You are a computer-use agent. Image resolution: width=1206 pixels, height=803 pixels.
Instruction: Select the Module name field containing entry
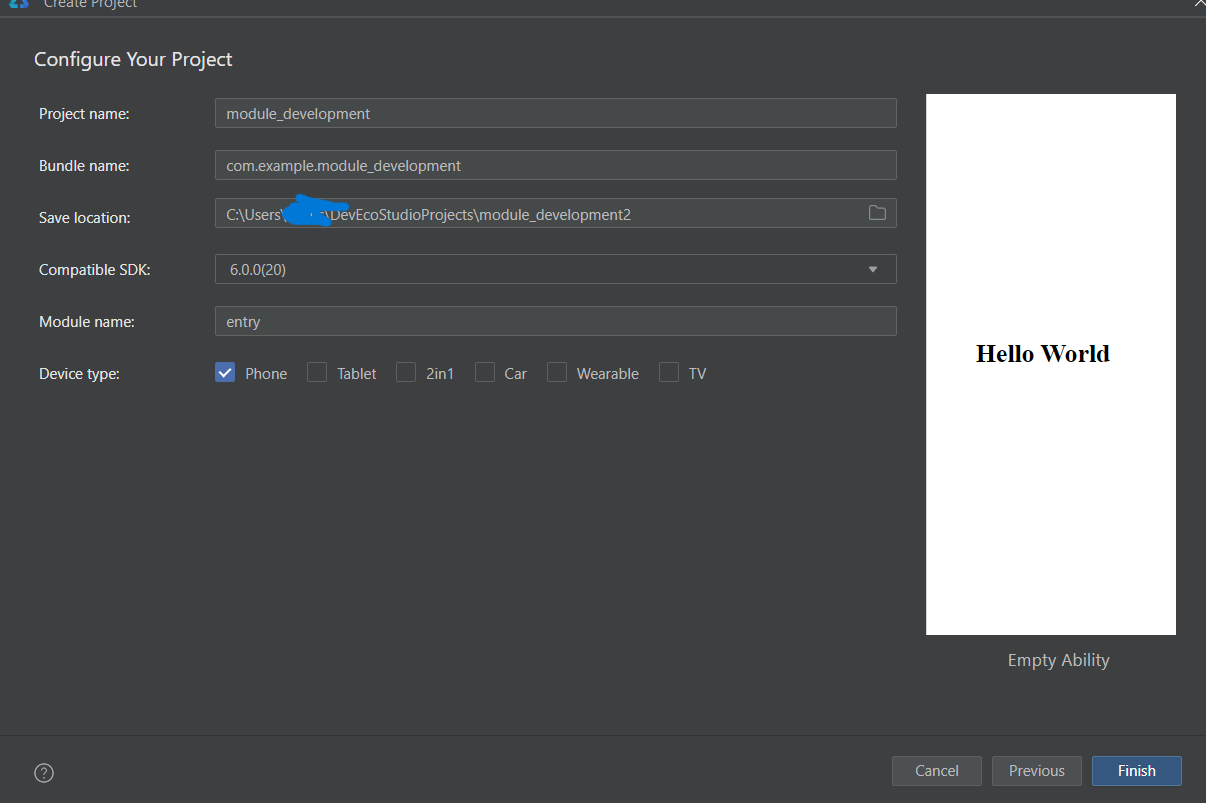[555, 321]
